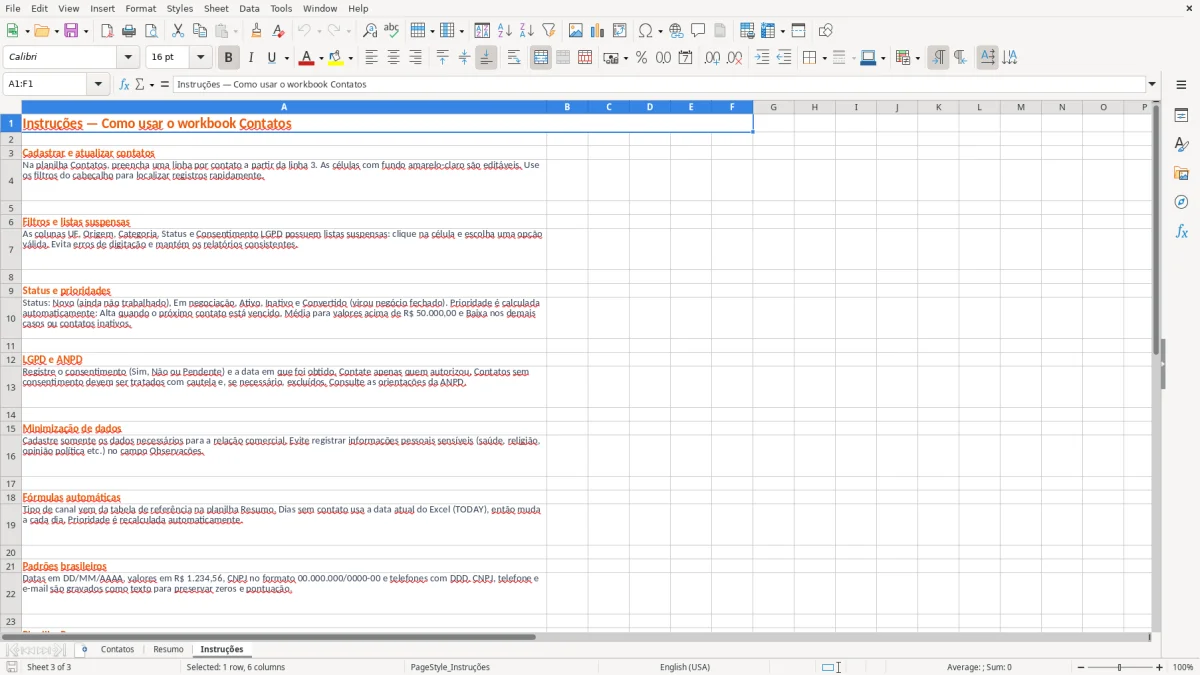Toggle AutoFilter funnel icon
This screenshot has height=675, width=1200.
coord(548,31)
